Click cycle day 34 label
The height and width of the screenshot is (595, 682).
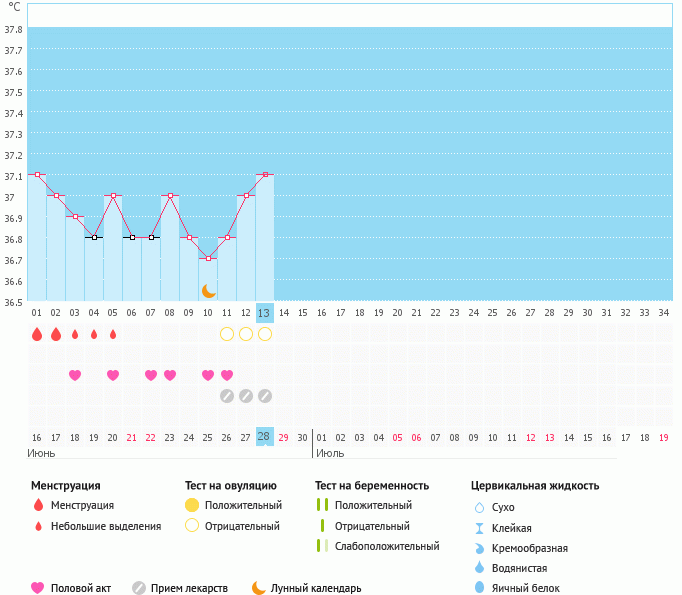click(x=663, y=313)
